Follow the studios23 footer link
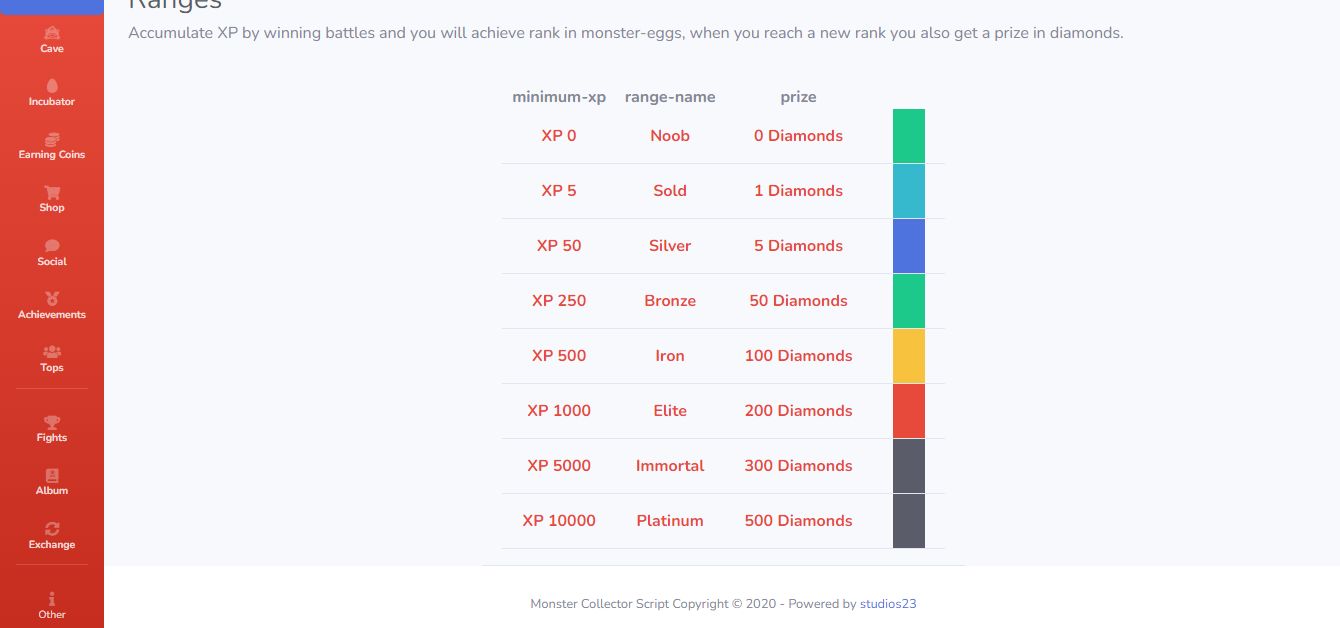This screenshot has height=628, width=1340. tap(888, 604)
